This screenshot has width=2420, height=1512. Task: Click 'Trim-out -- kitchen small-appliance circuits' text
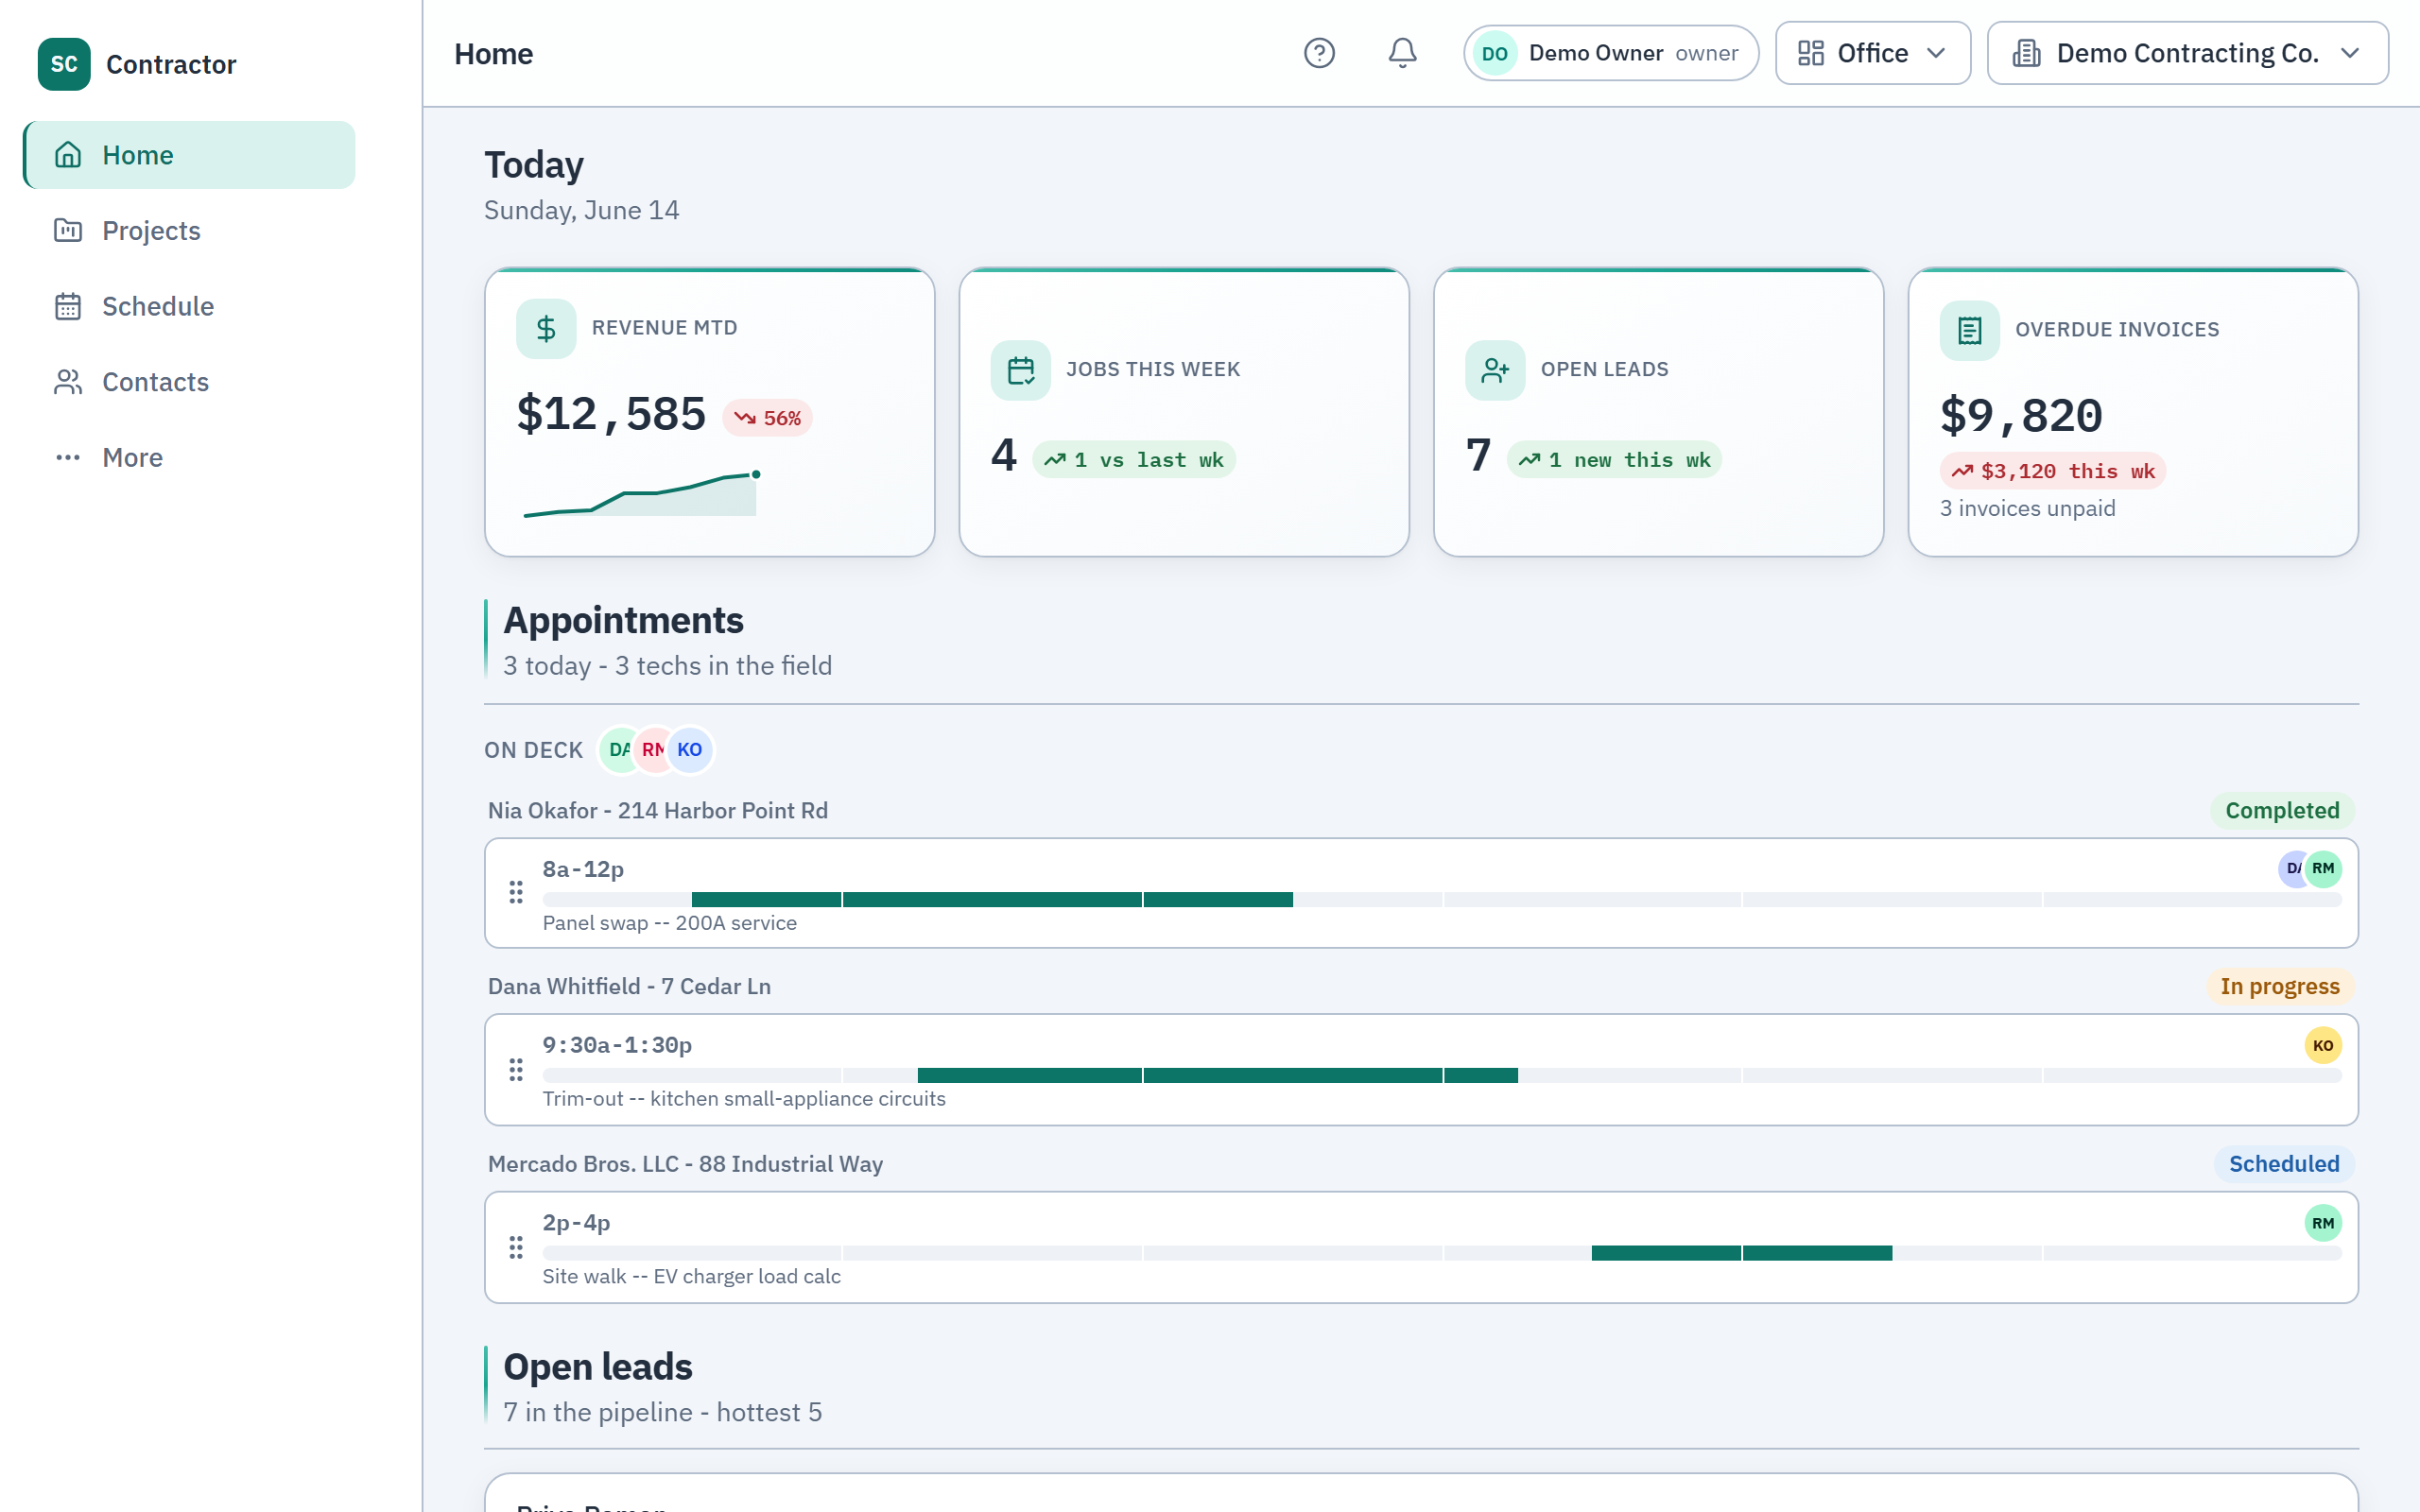tap(744, 1099)
